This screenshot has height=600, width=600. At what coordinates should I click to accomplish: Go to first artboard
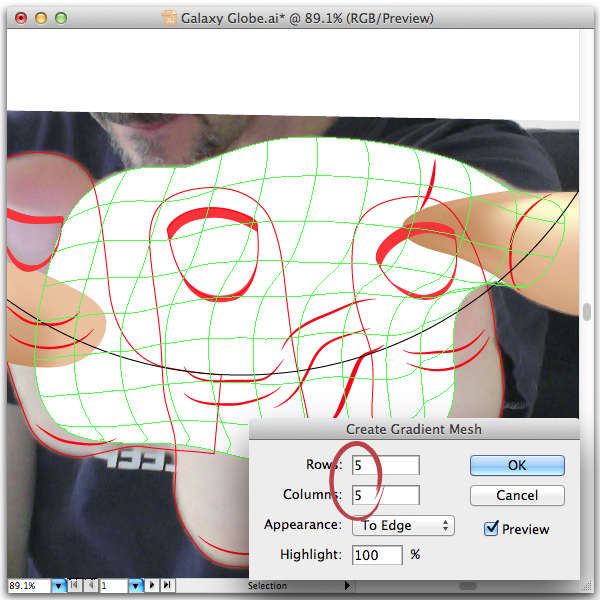(x=75, y=585)
